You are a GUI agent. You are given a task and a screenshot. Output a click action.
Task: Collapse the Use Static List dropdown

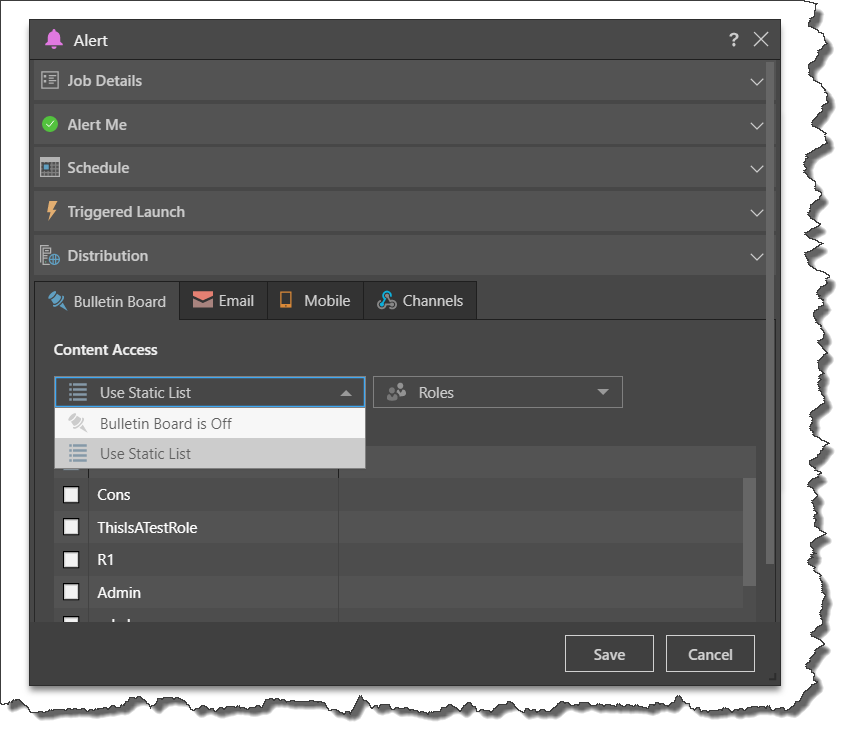[x=345, y=393]
